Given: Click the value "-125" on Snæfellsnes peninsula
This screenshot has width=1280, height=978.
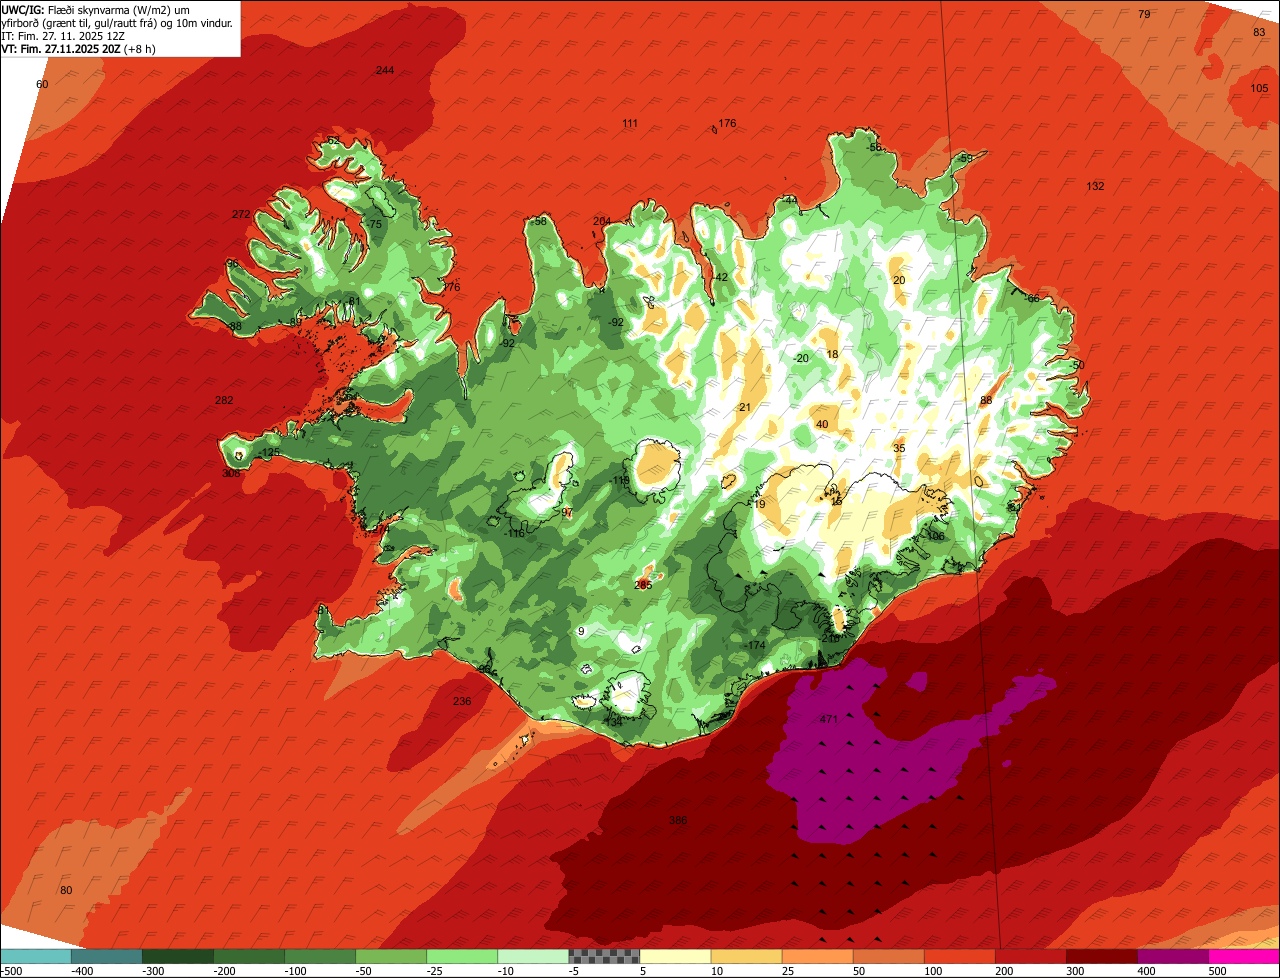Looking at the screenshot, I should (268, 454).
